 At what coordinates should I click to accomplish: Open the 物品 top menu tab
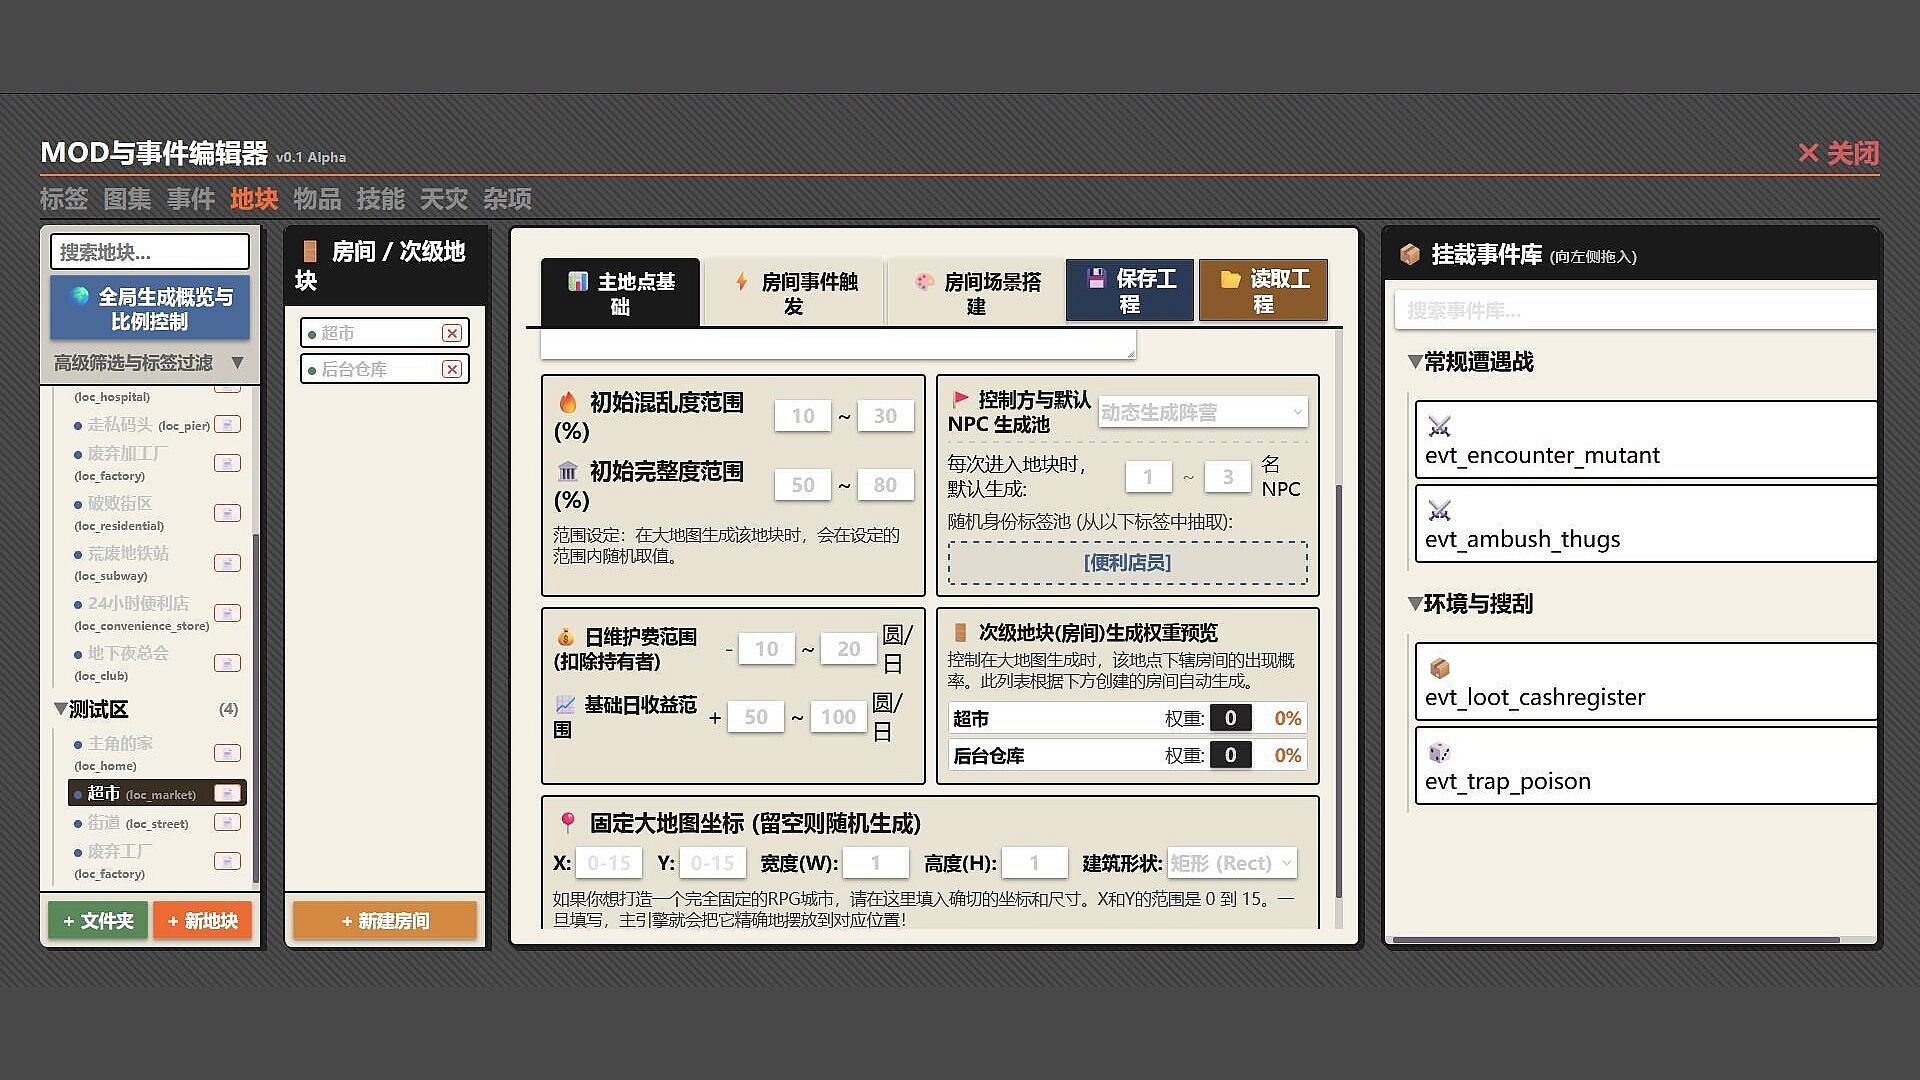pyautogui.click(x=317, y=199)
